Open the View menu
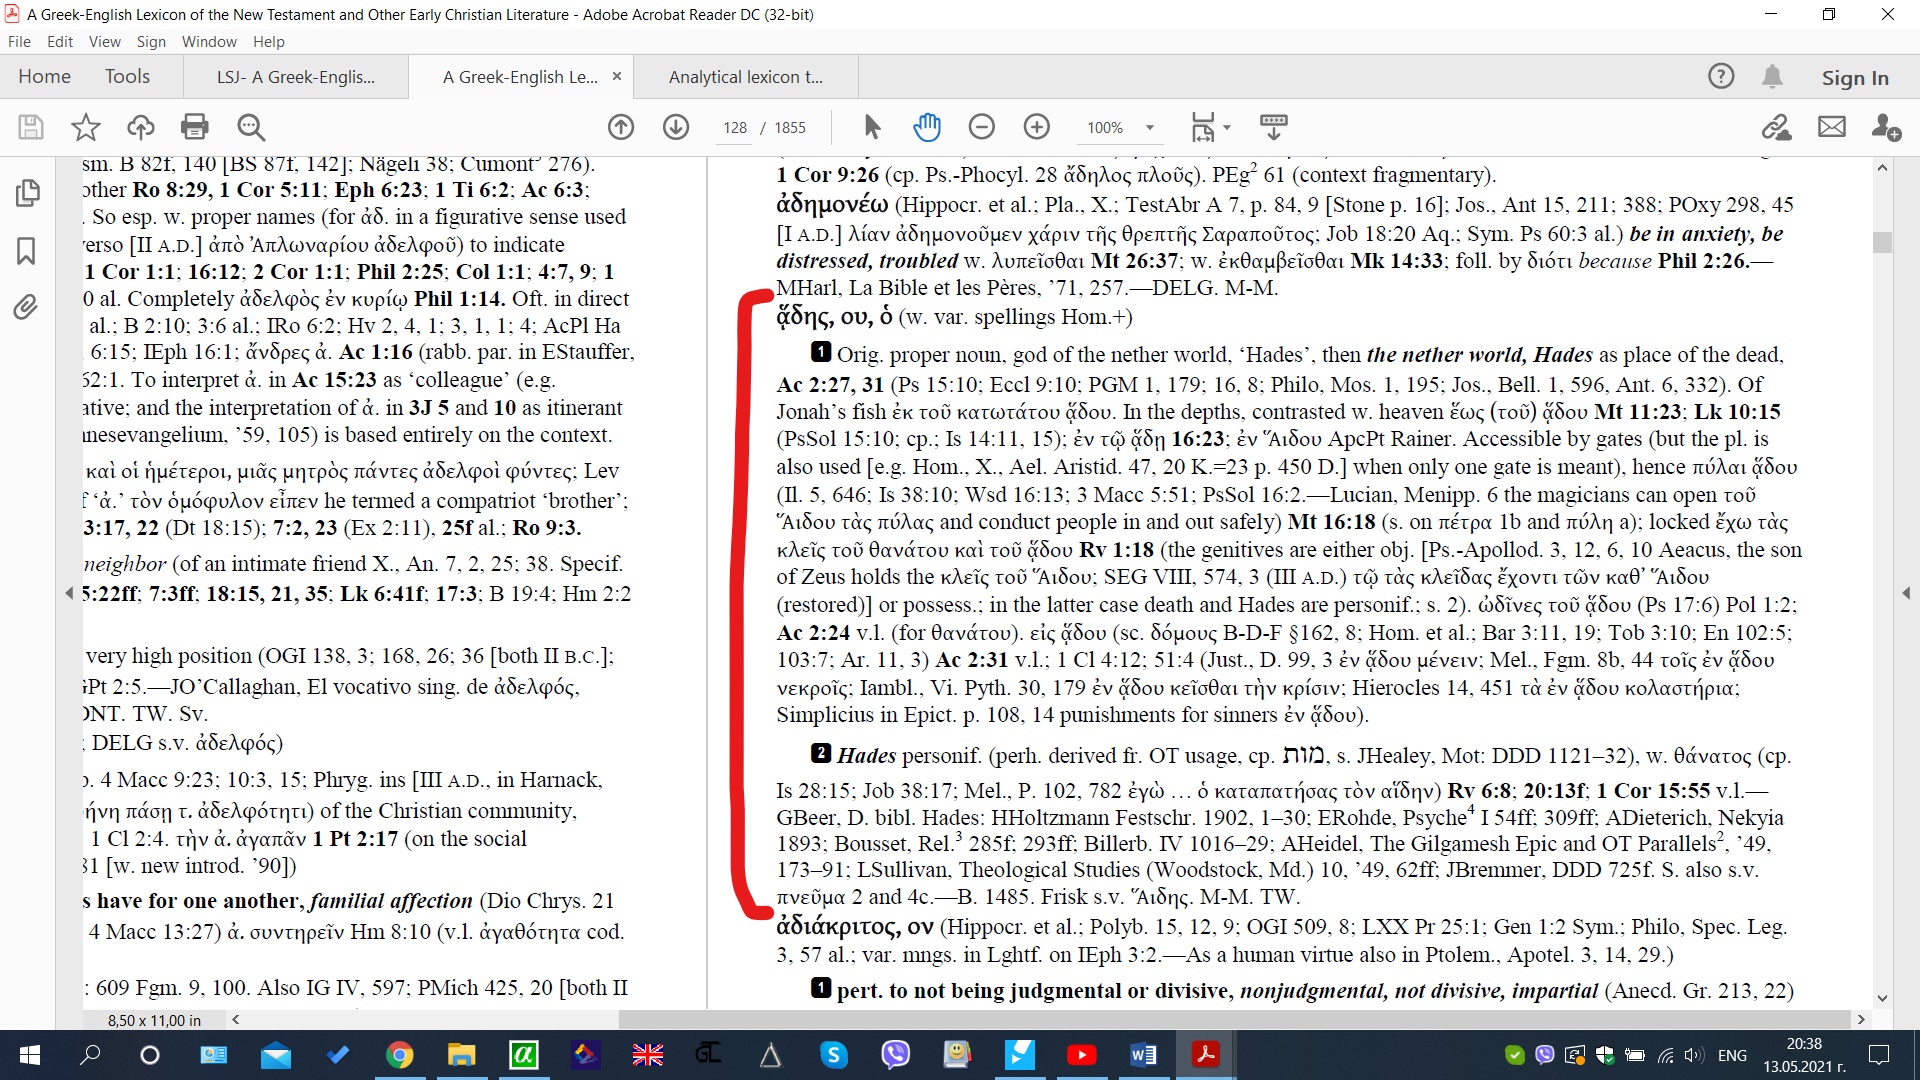The image size is (1920, 1080). click(104, 42)
